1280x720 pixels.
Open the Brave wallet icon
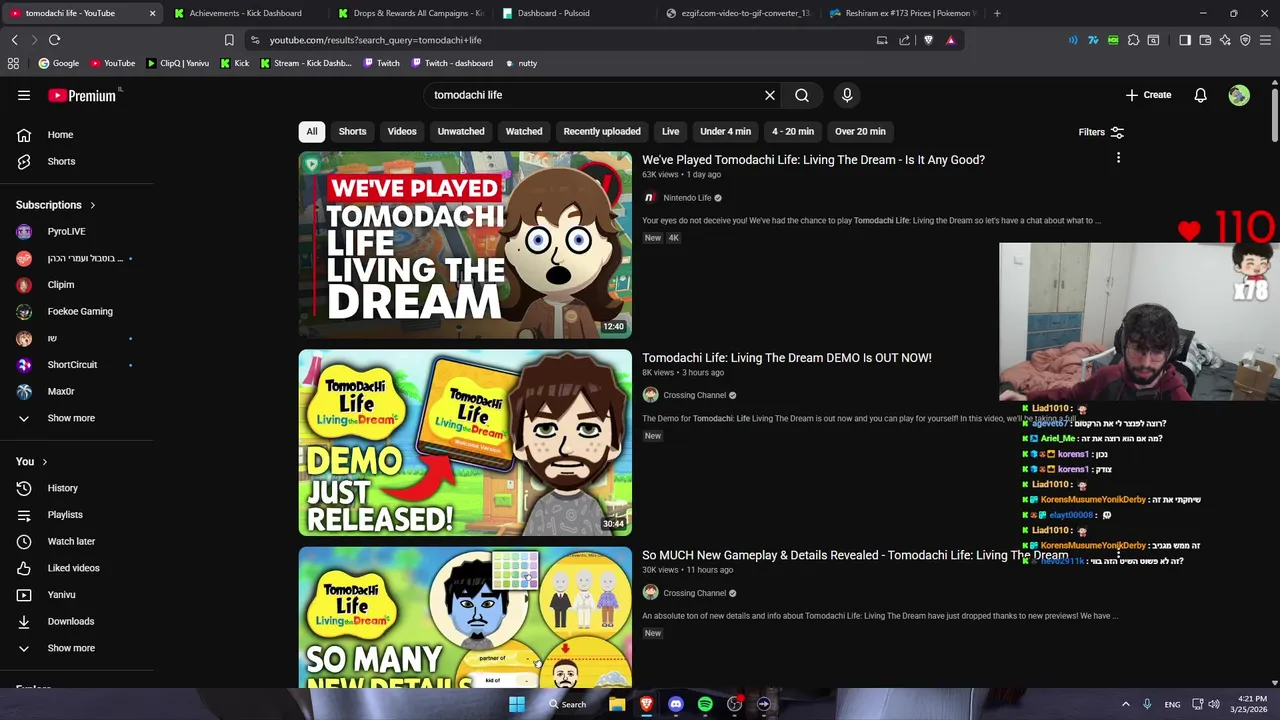pyautogui.click(x=1205, y=40)
